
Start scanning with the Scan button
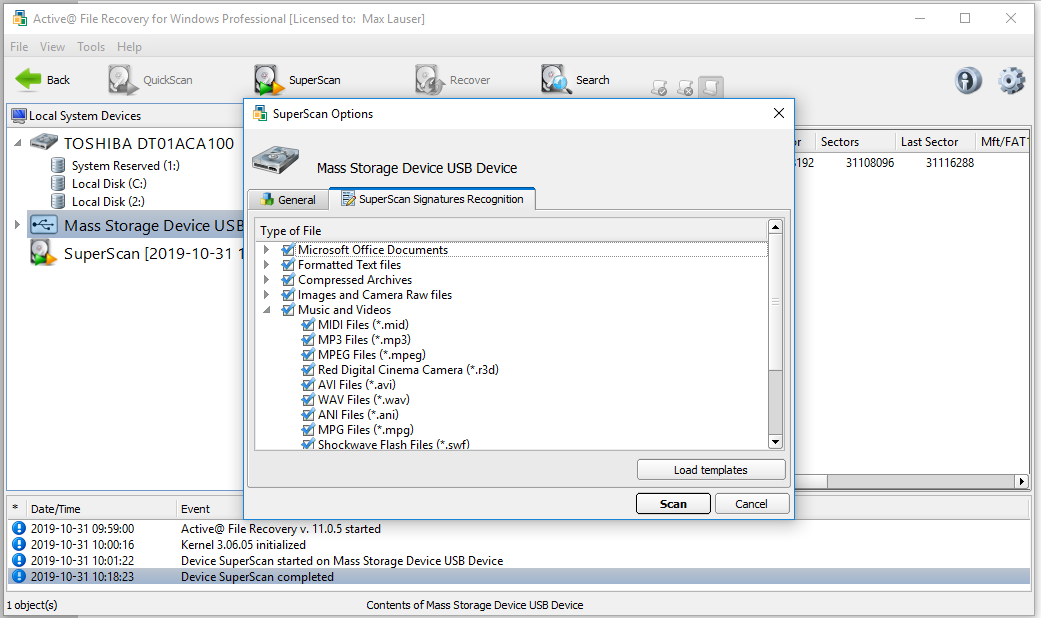pyautogui.click(x=673, y=504)
